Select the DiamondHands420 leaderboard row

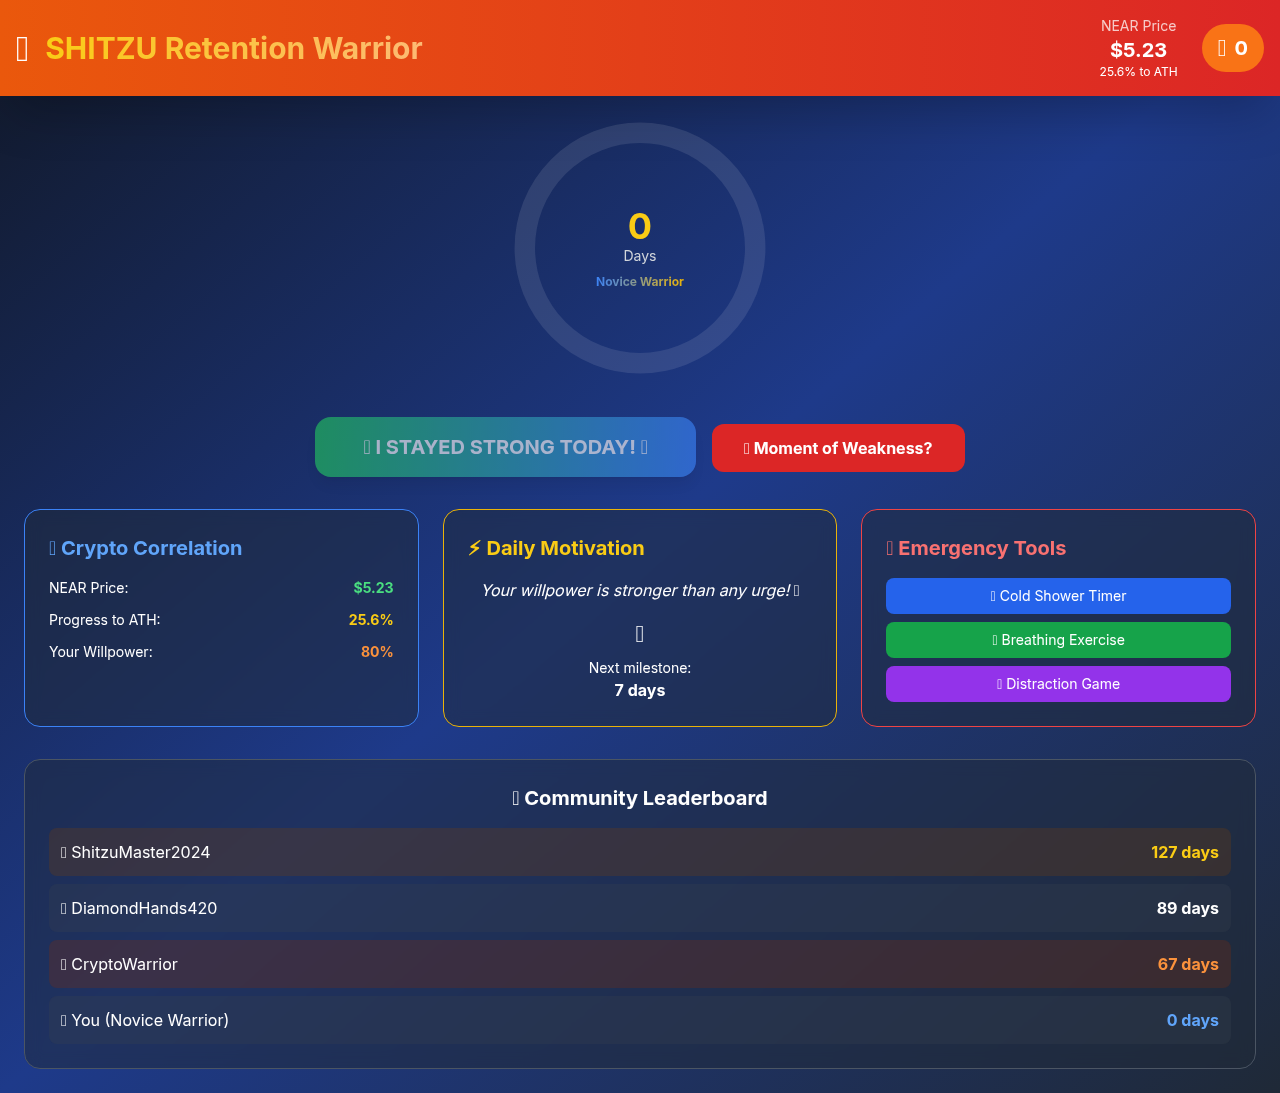[x=640, y=908]
